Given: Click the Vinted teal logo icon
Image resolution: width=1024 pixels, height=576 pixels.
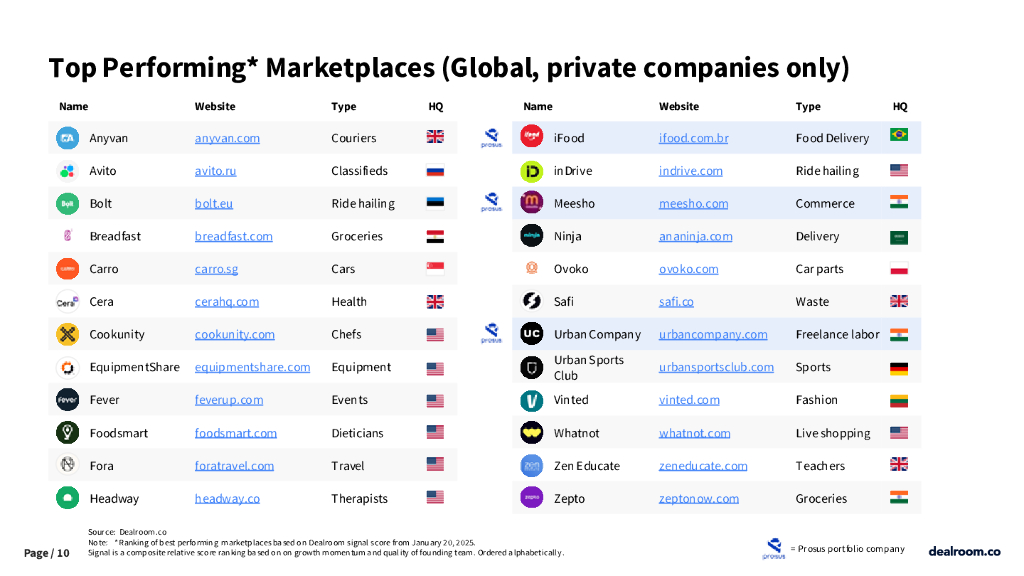Looking at the screenshot, I should point(532,400).
